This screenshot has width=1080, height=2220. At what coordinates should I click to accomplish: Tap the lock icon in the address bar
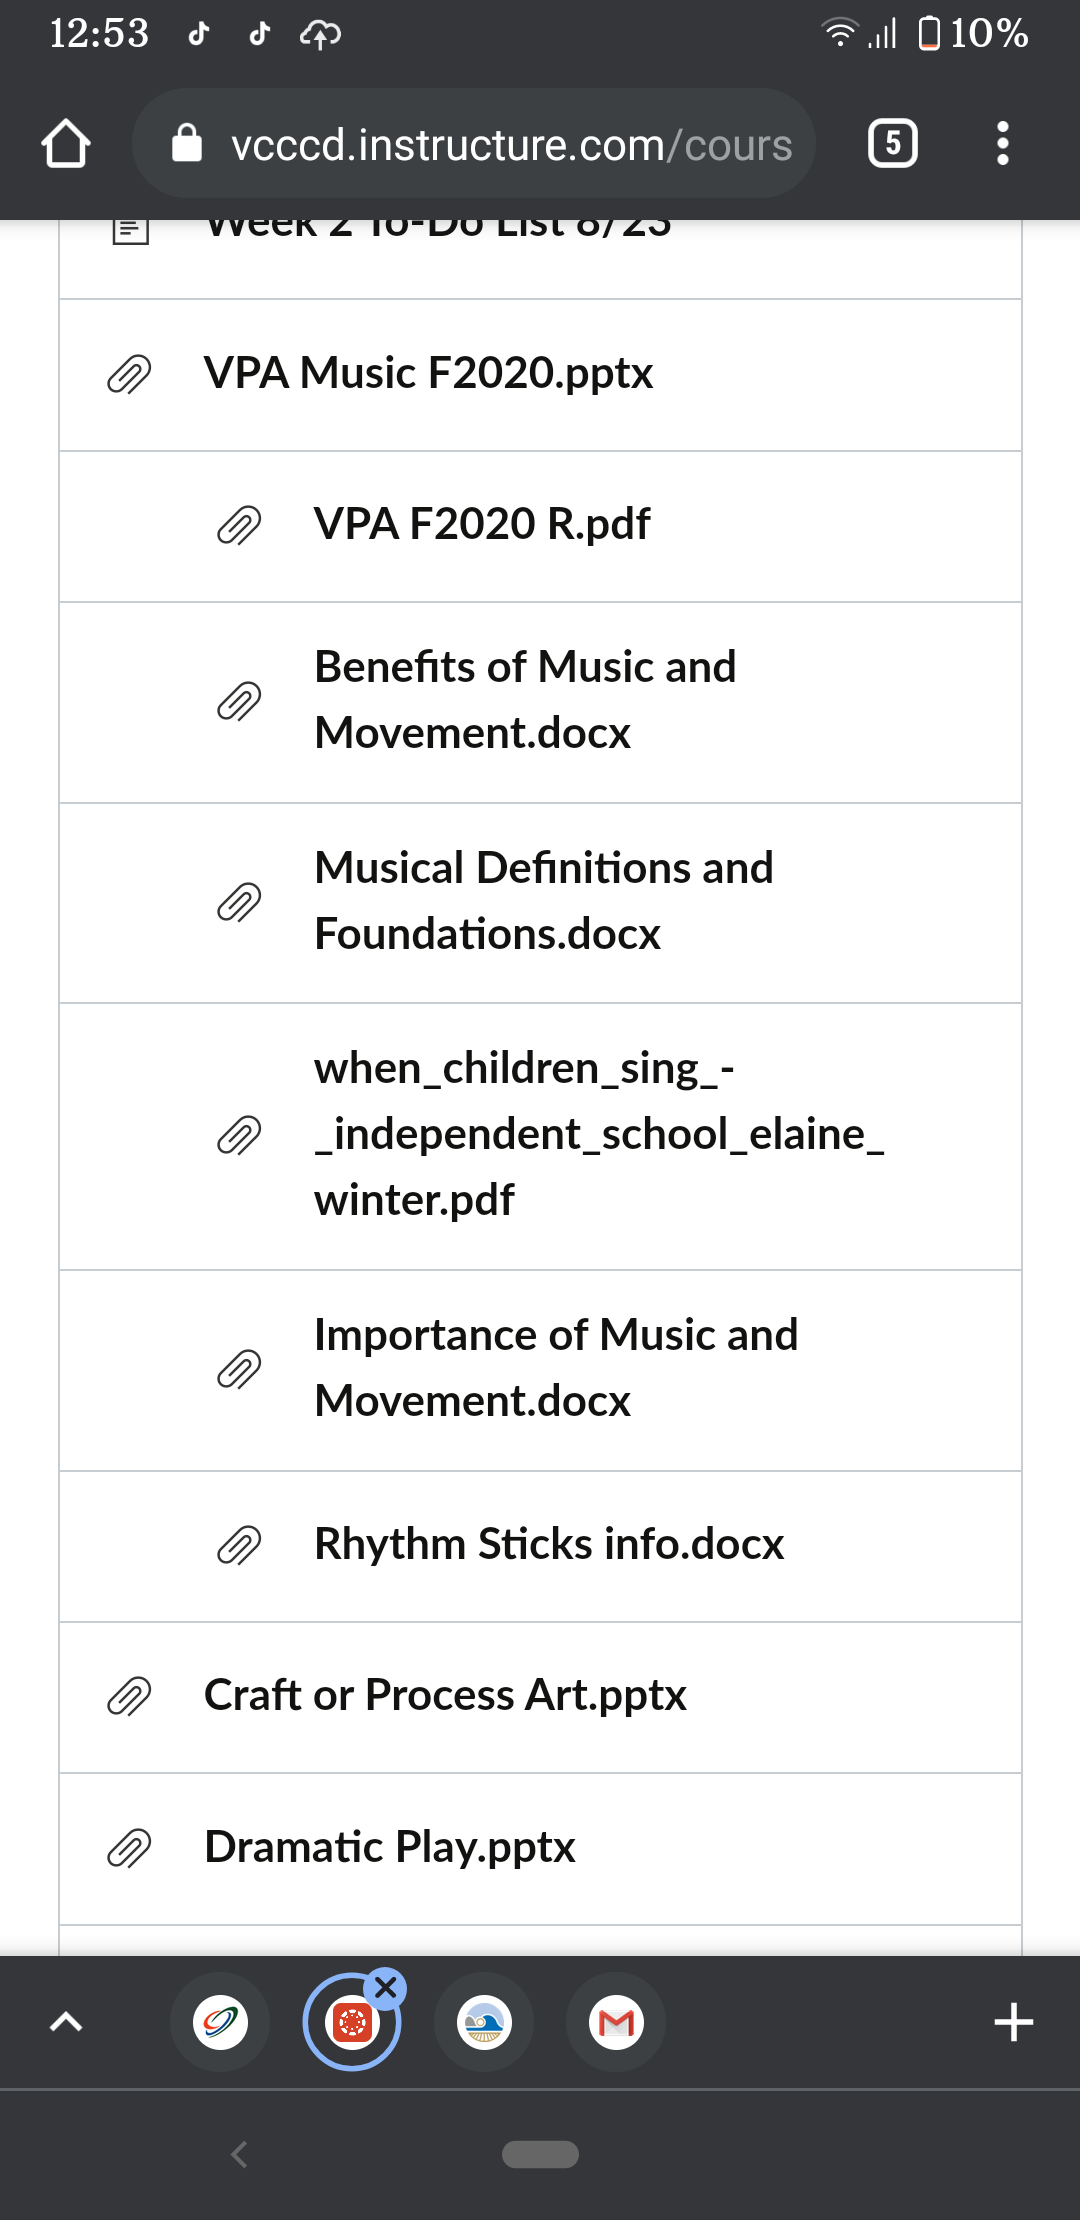pyautogui.click(x=187, y=143)
